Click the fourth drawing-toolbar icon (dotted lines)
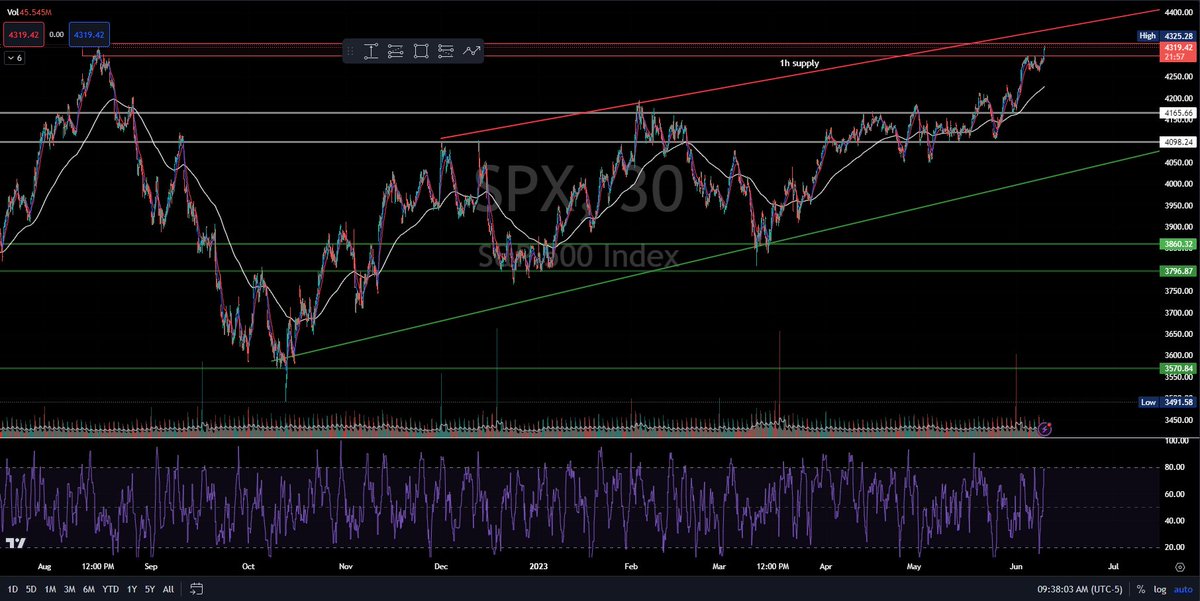This screenshot has height=601, width=1200. [446, 51]
